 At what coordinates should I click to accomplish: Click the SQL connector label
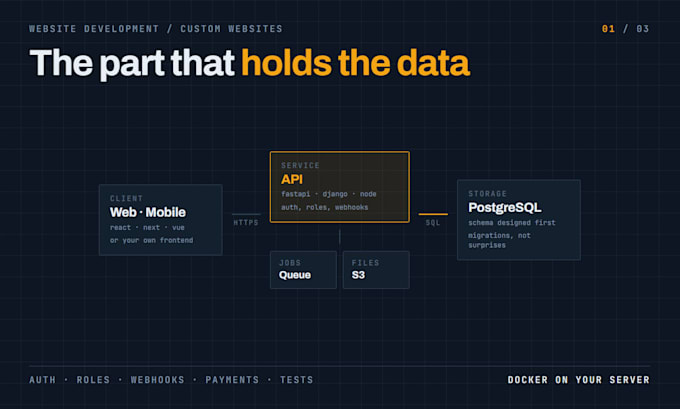pyautogui.click(x=433, y=222)
